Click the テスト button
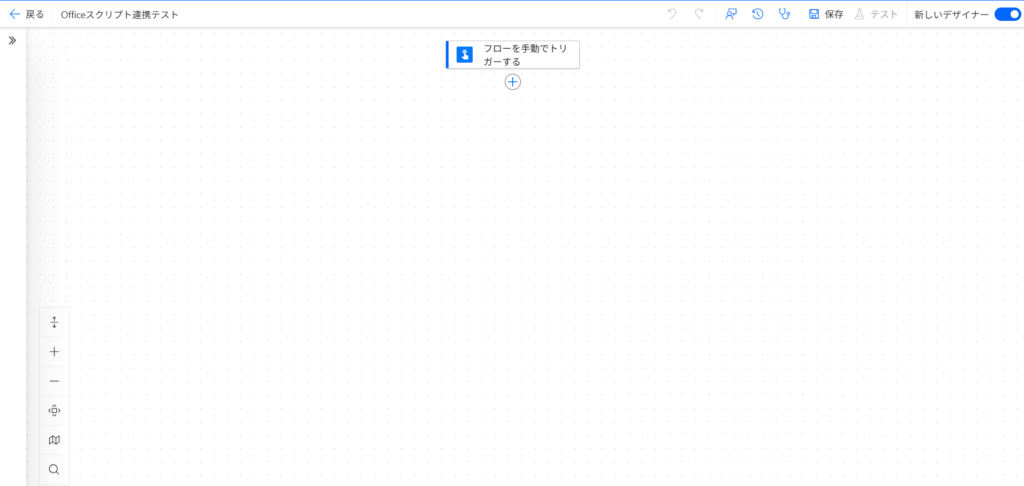The height and width of the screenshot is (486, 1024). coord(876,14)
